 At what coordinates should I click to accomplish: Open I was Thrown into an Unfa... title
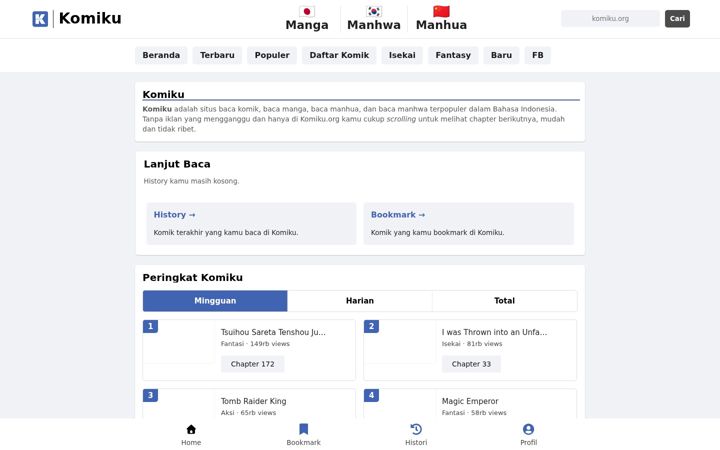click(495, 332)
